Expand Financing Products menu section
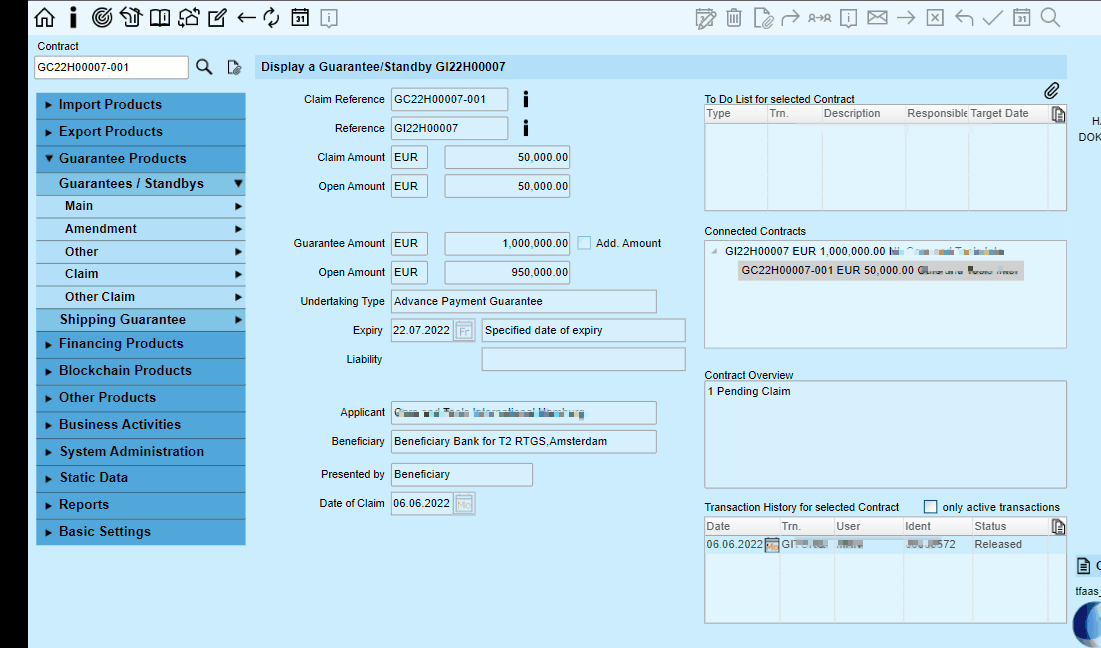Screen dimensions: 1101x648 click(140, 344)
